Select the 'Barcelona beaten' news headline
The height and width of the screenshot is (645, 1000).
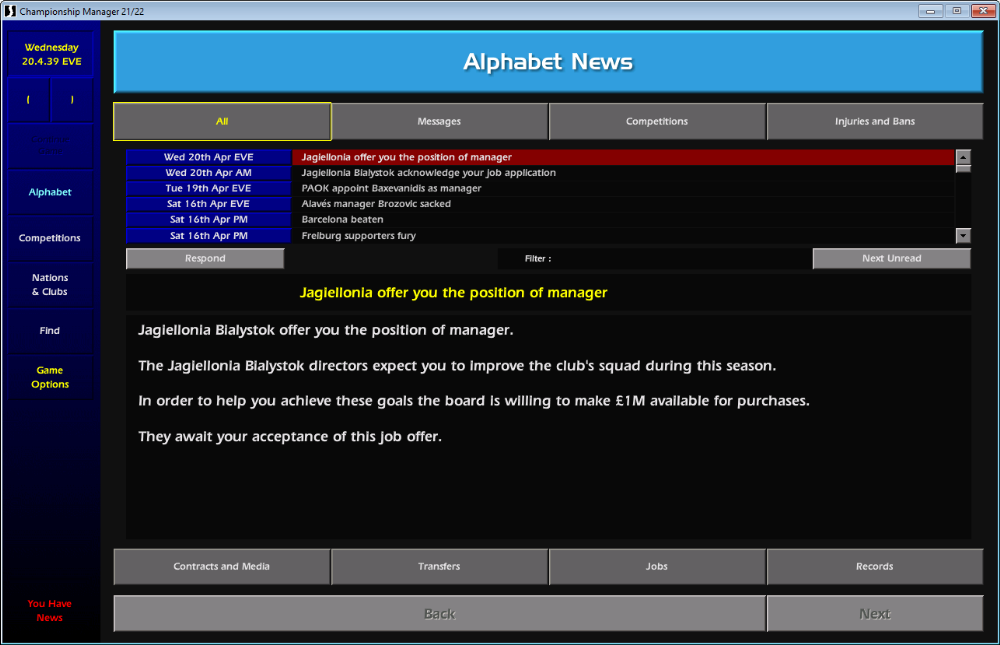click(623, 219)
